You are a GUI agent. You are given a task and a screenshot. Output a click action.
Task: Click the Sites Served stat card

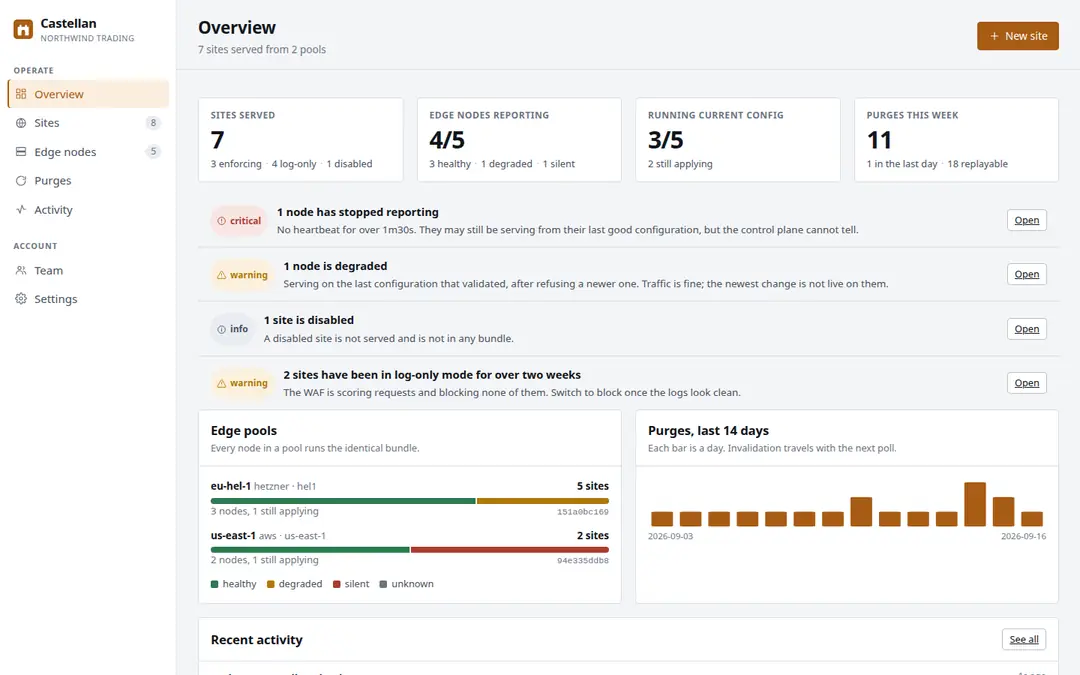301,140
